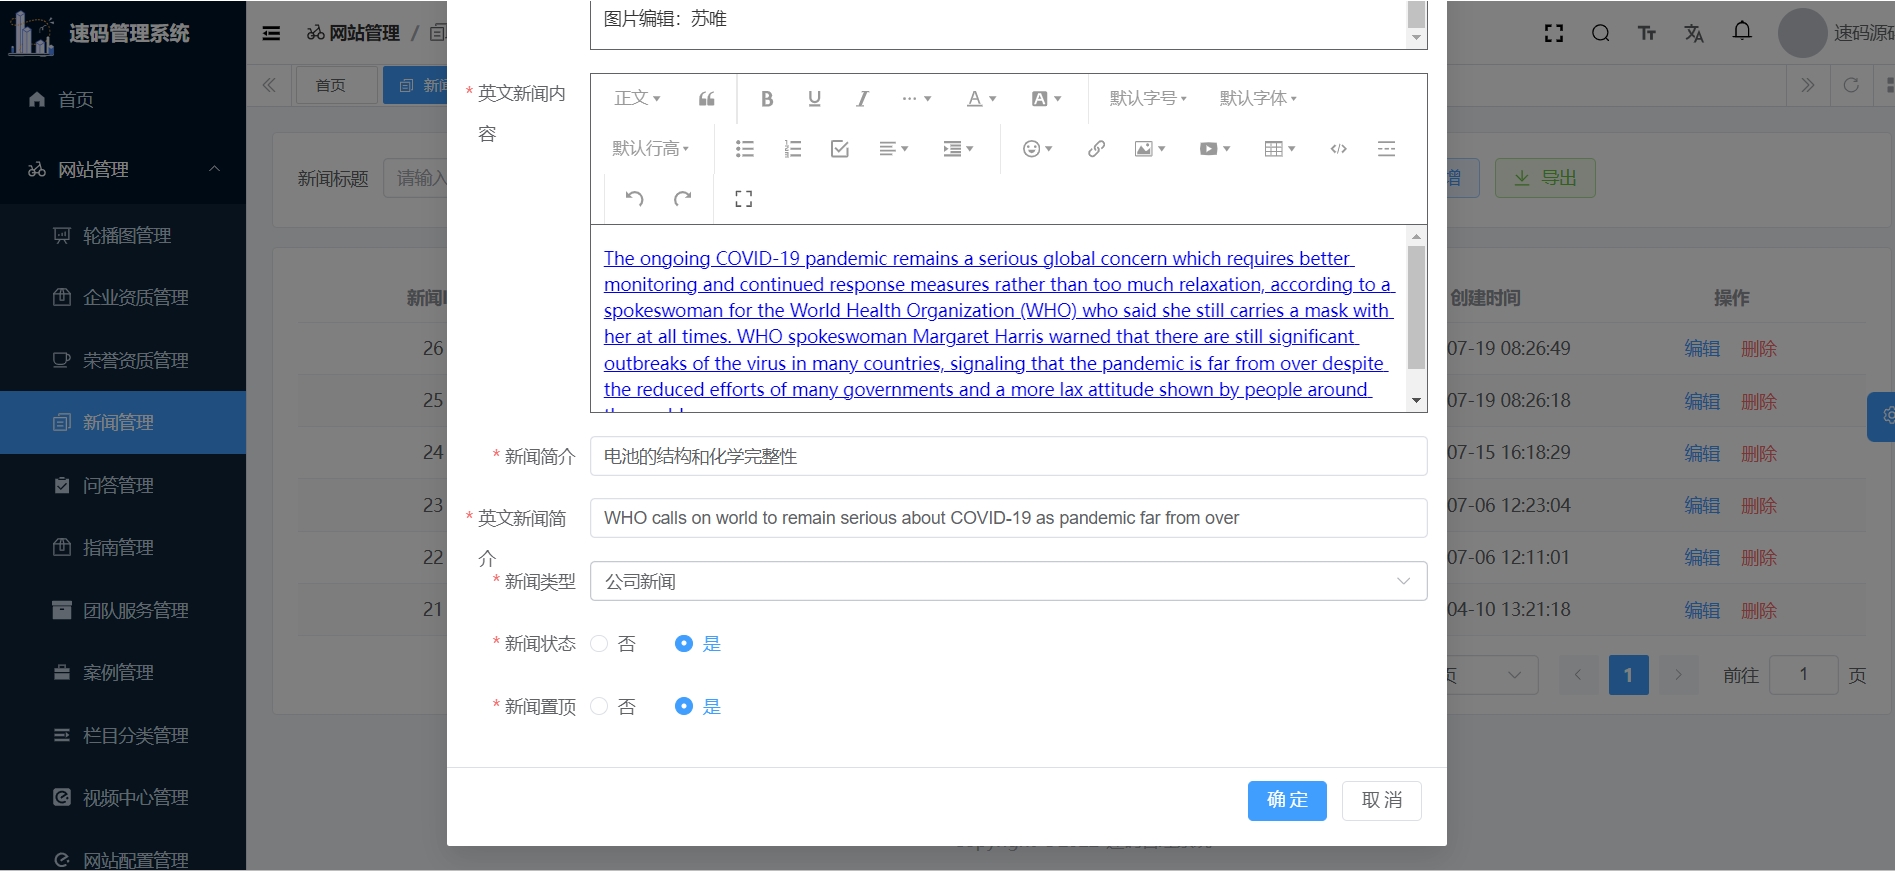Image resolution: width=1895 pixels, height=871 pixels.
Task: Open the 正文 heading style dropdown
Action: click(637, 99)
